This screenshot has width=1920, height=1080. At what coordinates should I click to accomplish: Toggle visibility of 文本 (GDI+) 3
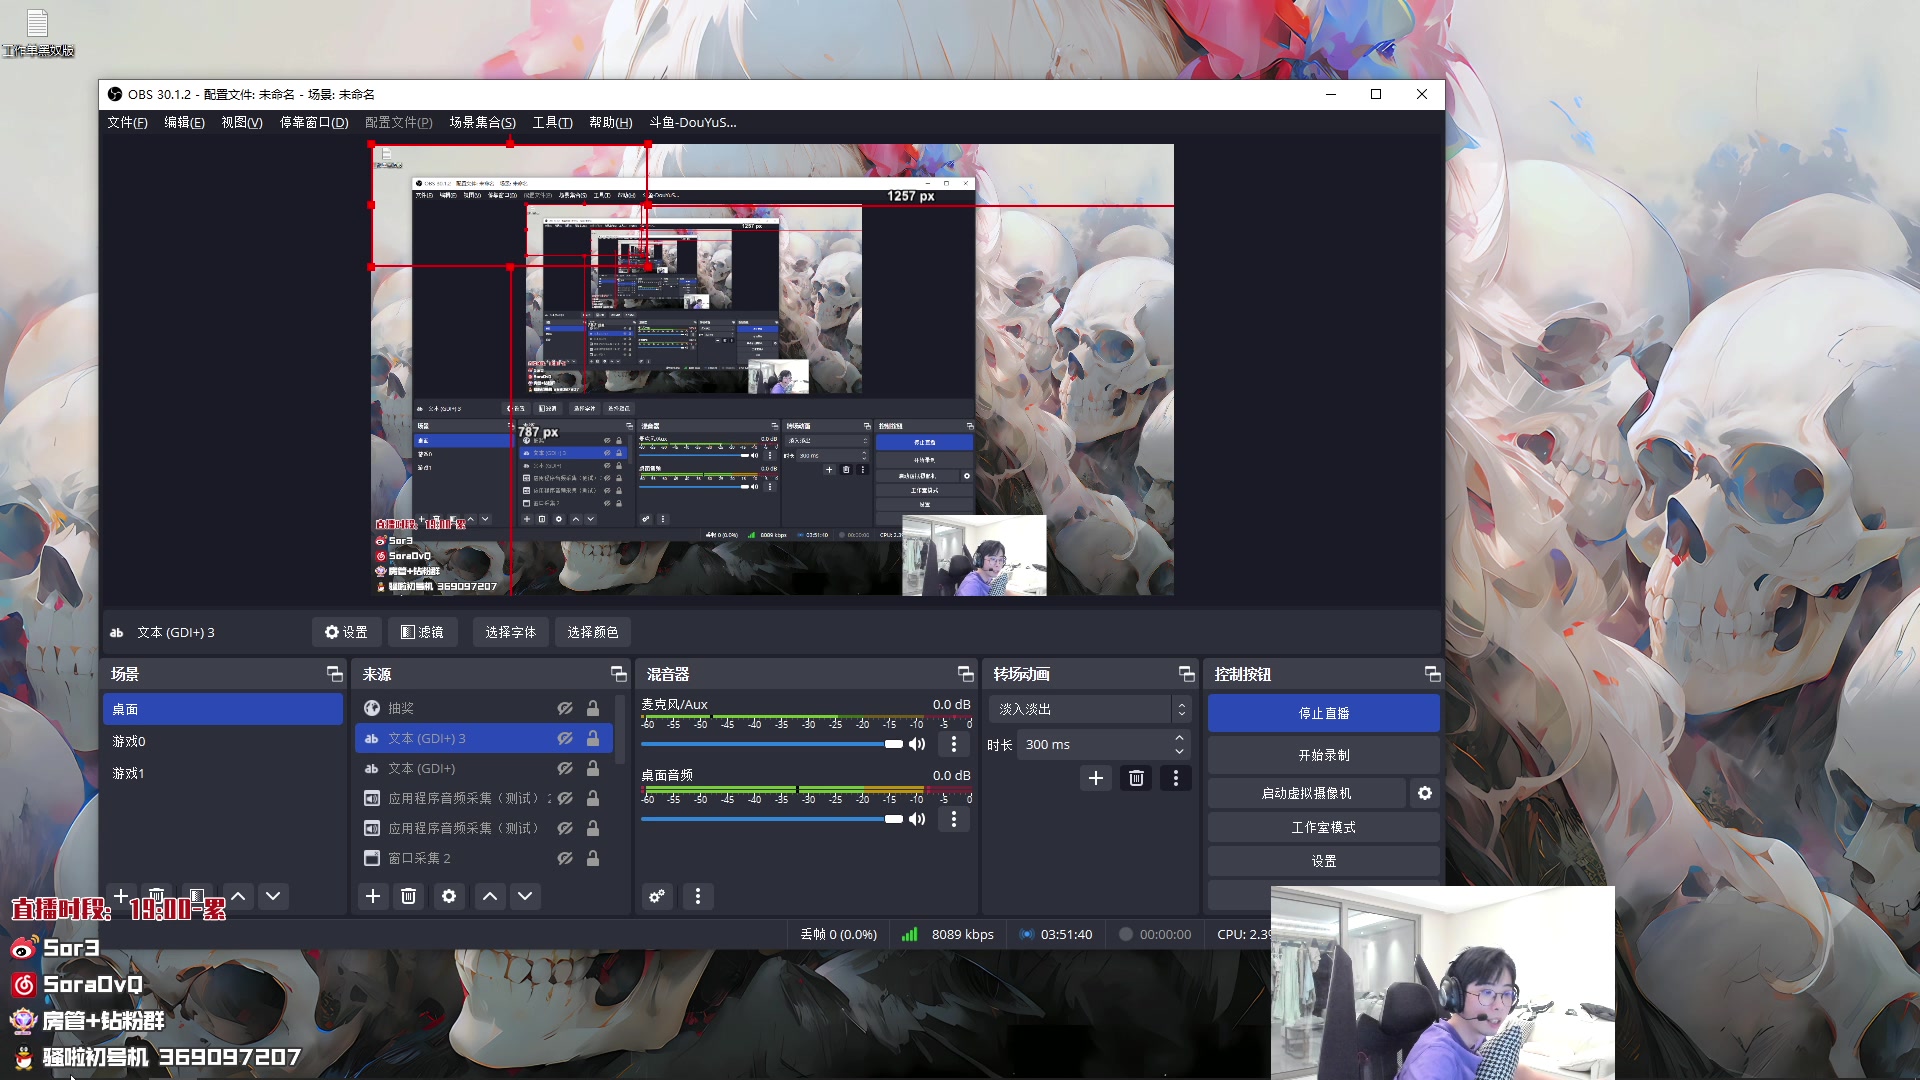(x=565, y=738)
